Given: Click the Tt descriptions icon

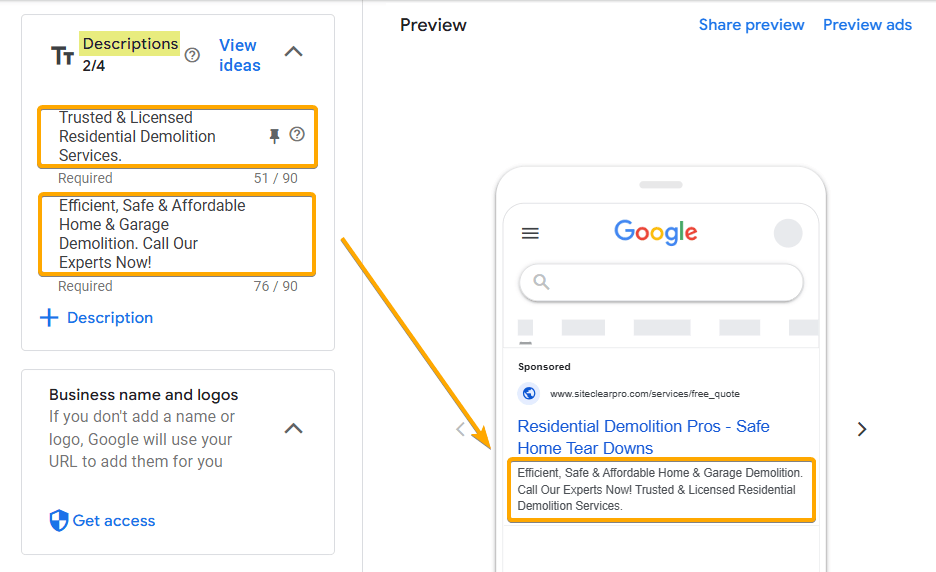Looking at the screenshot, I should (x=62, y=56).
